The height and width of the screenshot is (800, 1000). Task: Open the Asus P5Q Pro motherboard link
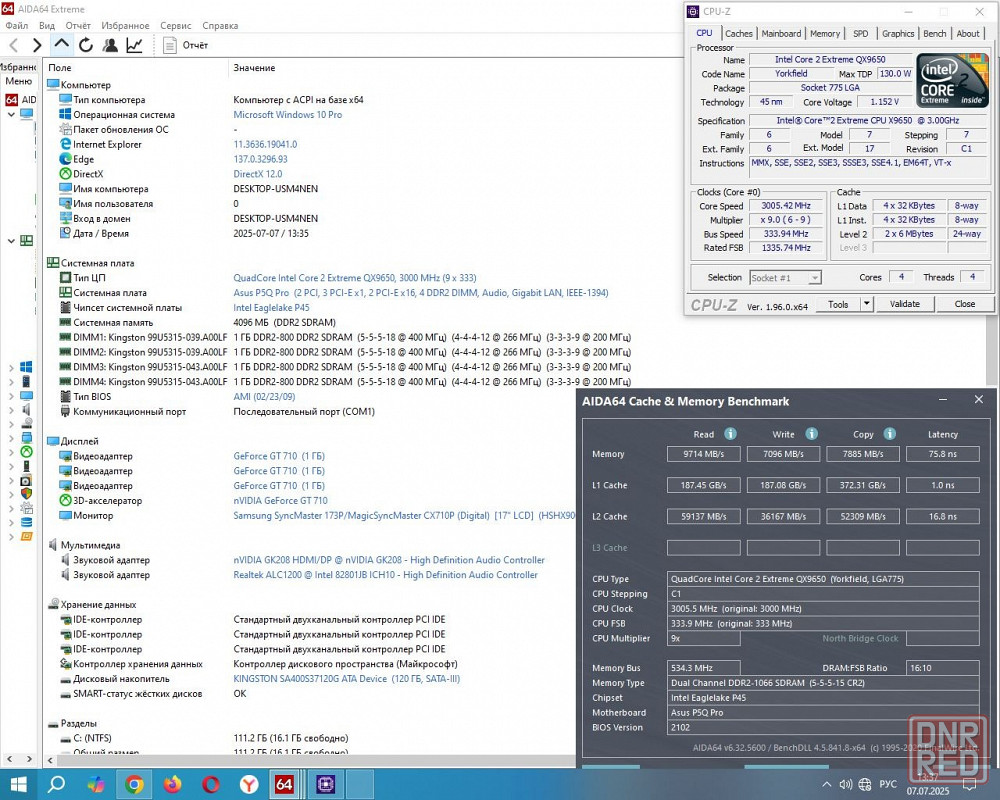point(420,293)
